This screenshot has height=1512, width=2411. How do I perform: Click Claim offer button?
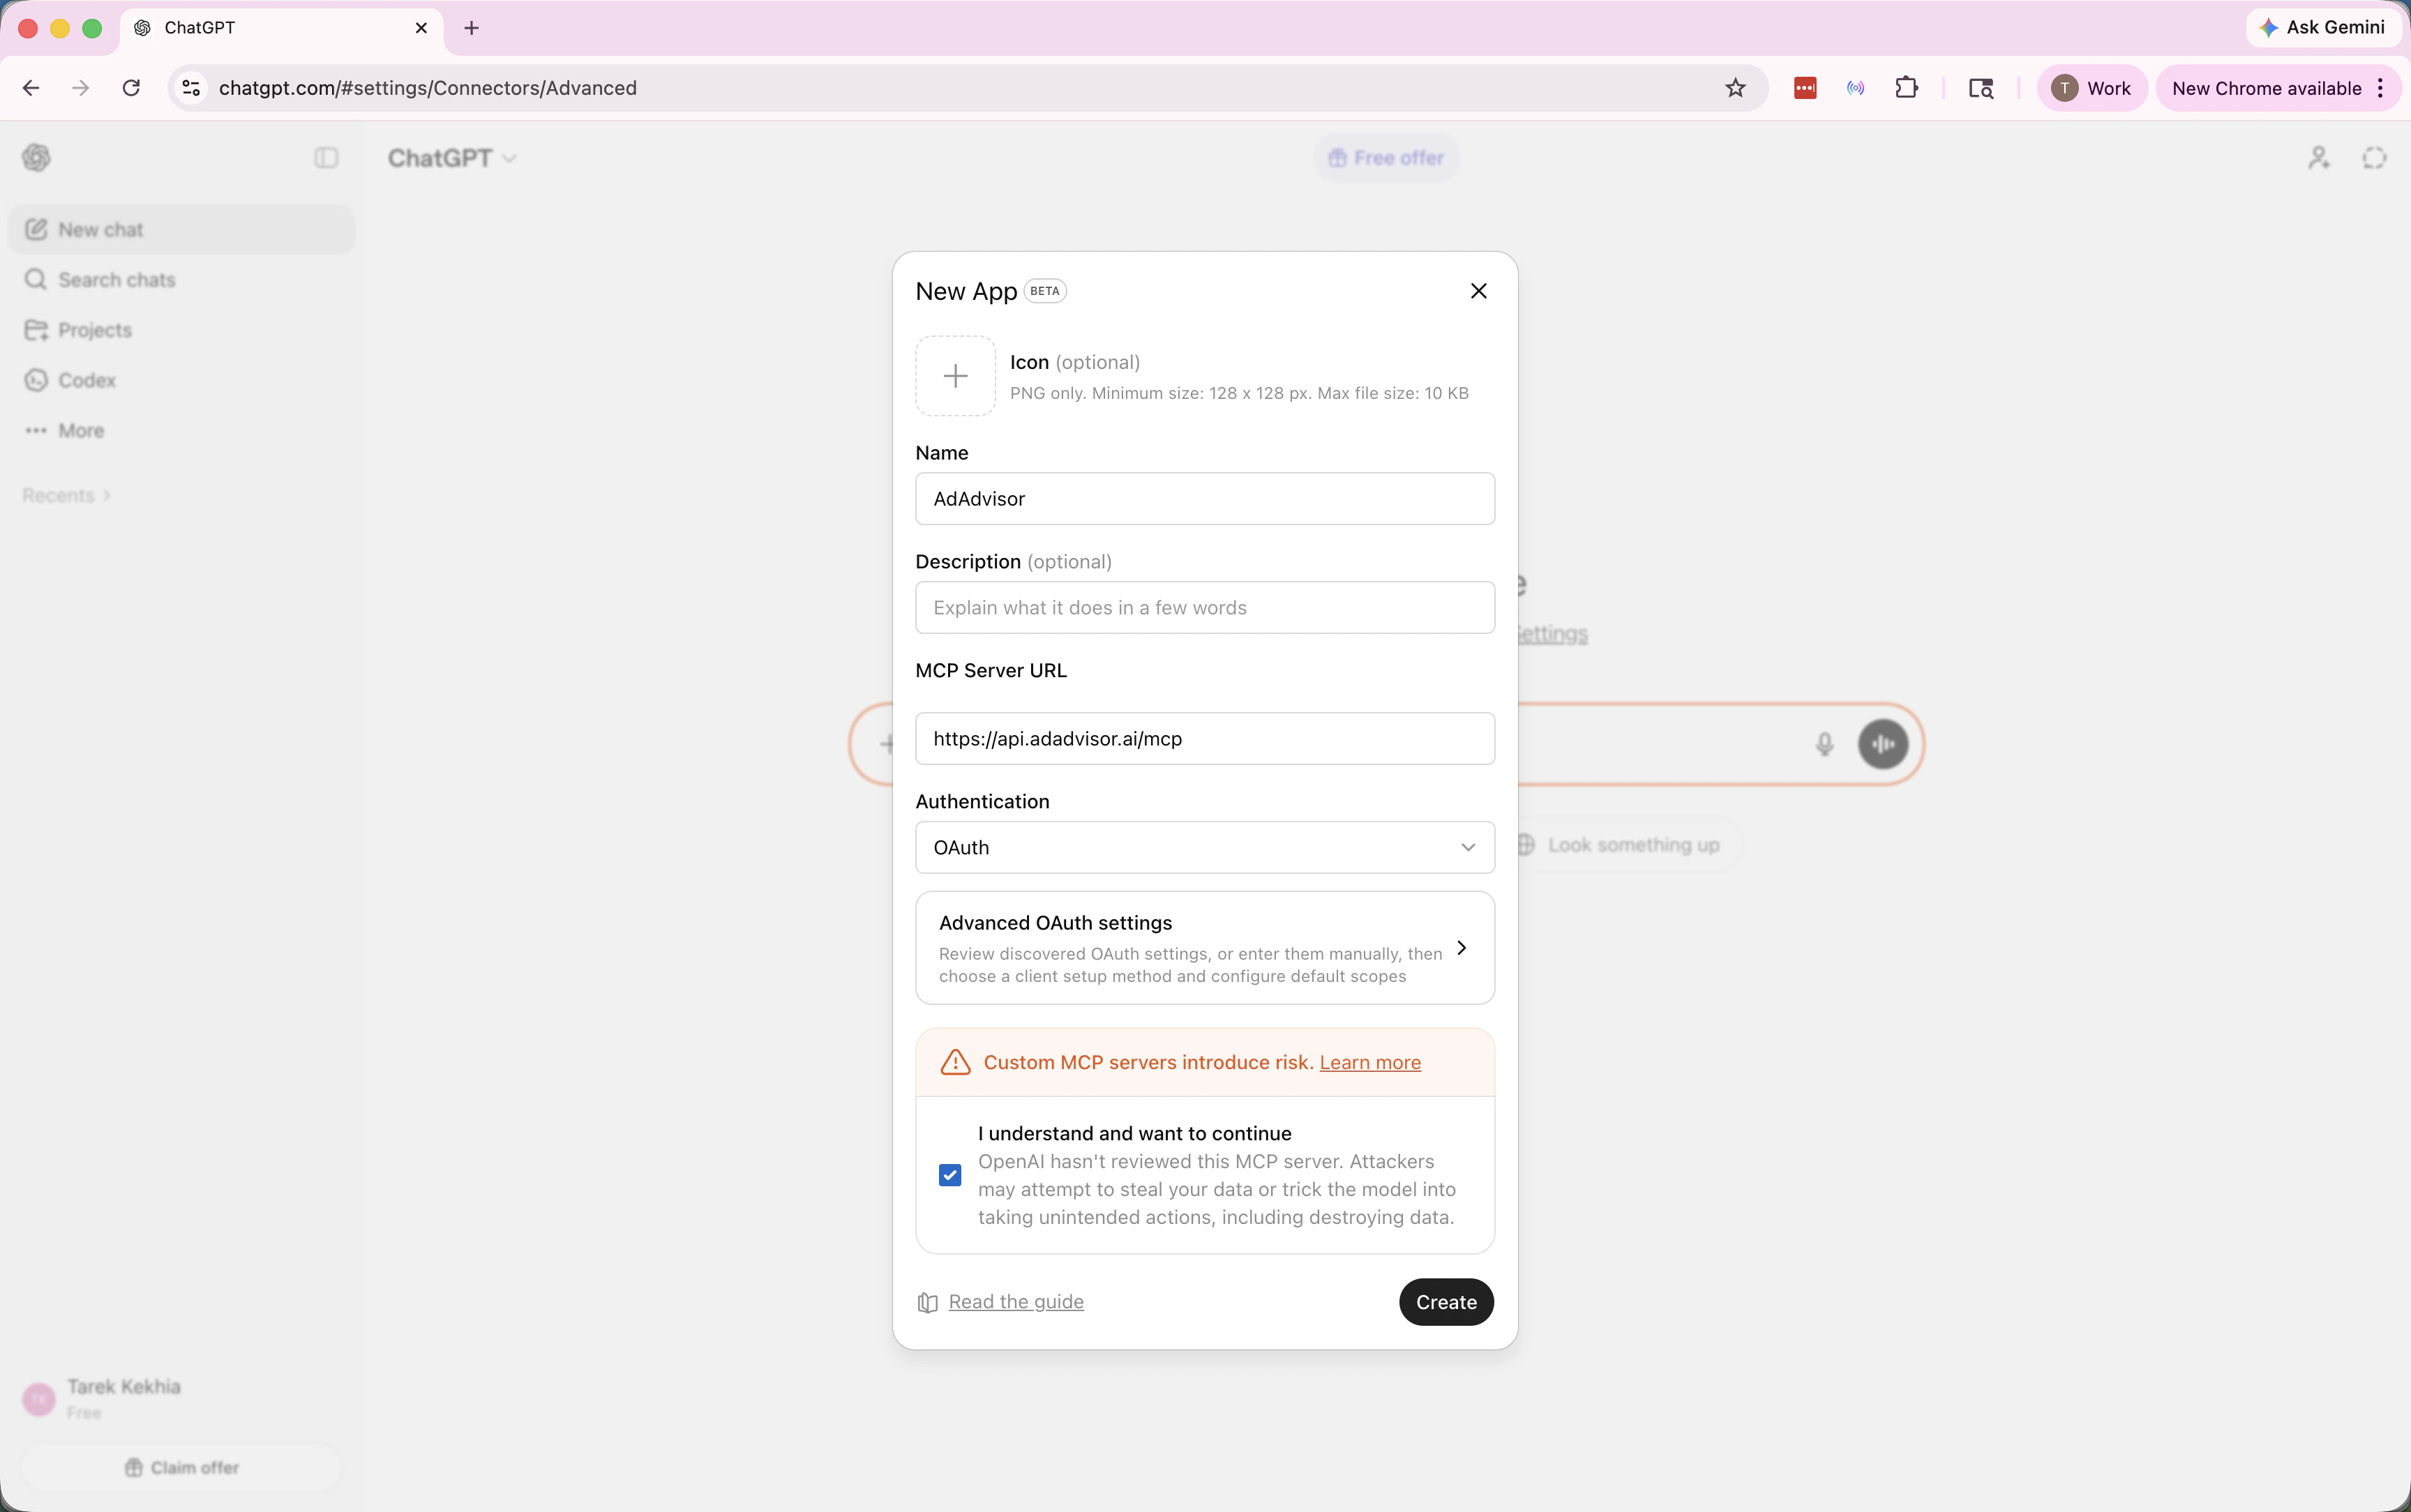182,1468
